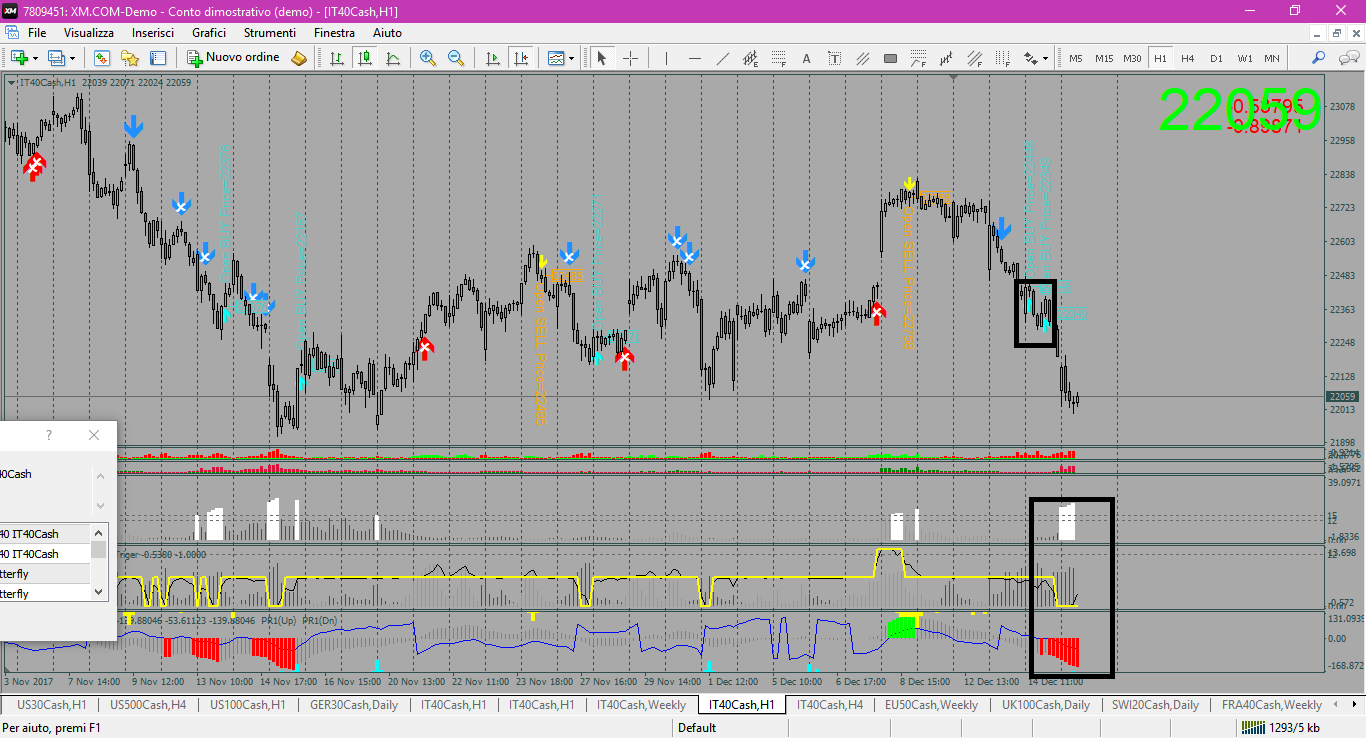The width and height of the screenshot is (1366, 738).
Task: Toggle chart auto scroll
Action: [492, 58]
